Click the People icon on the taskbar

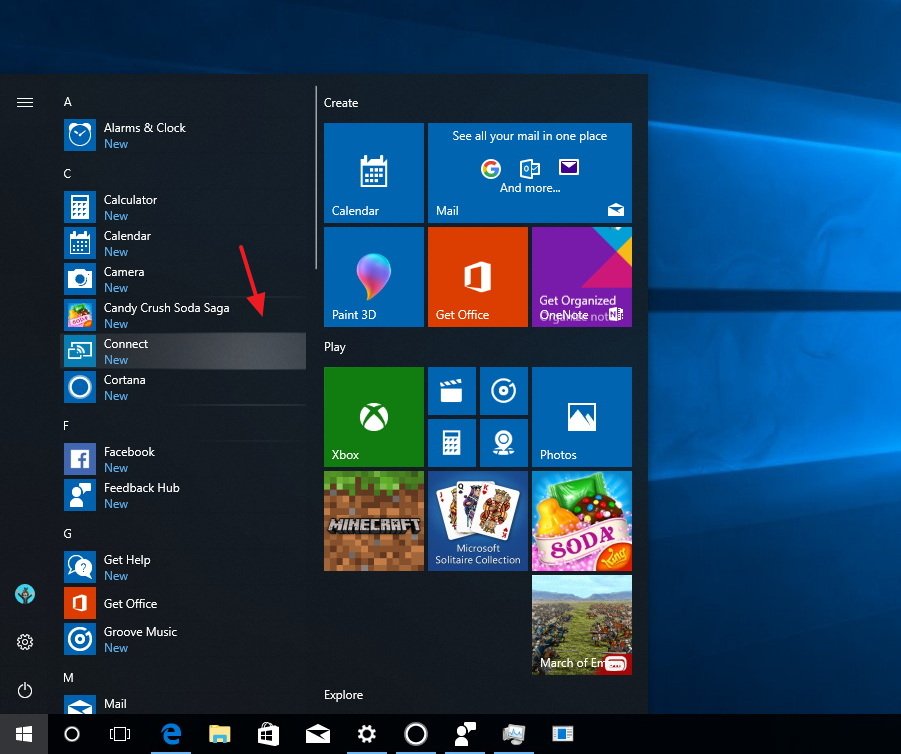(464, 733)
